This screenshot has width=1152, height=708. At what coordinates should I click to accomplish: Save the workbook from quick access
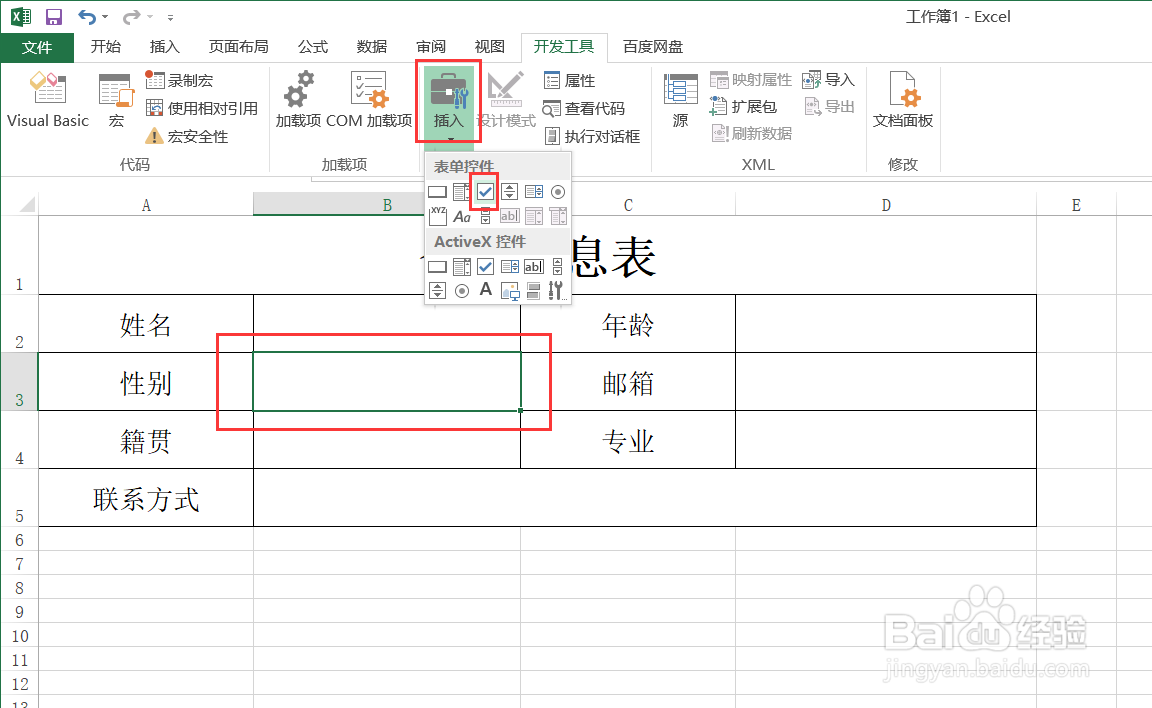(54, 17)
